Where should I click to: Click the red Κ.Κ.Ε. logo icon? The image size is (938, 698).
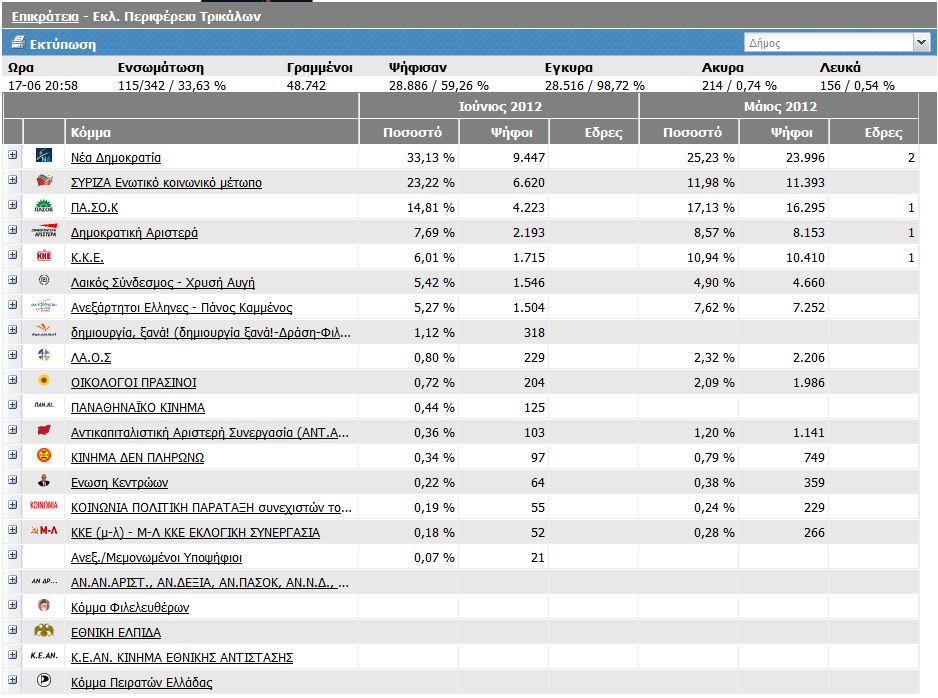pos(44,256)
